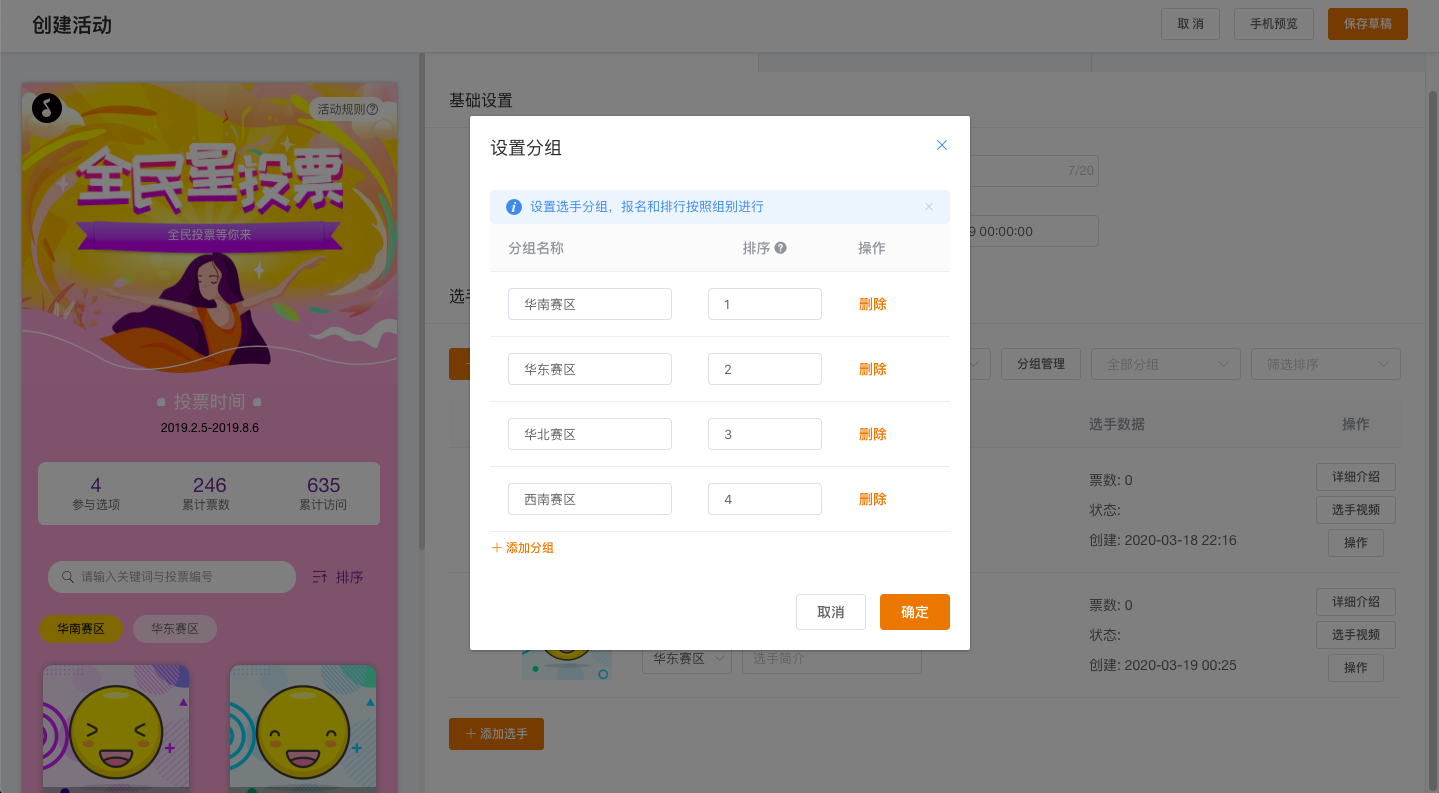Delete the 西南赛区 group
The height and width of the screenshot is (793, 1439).
872,499
